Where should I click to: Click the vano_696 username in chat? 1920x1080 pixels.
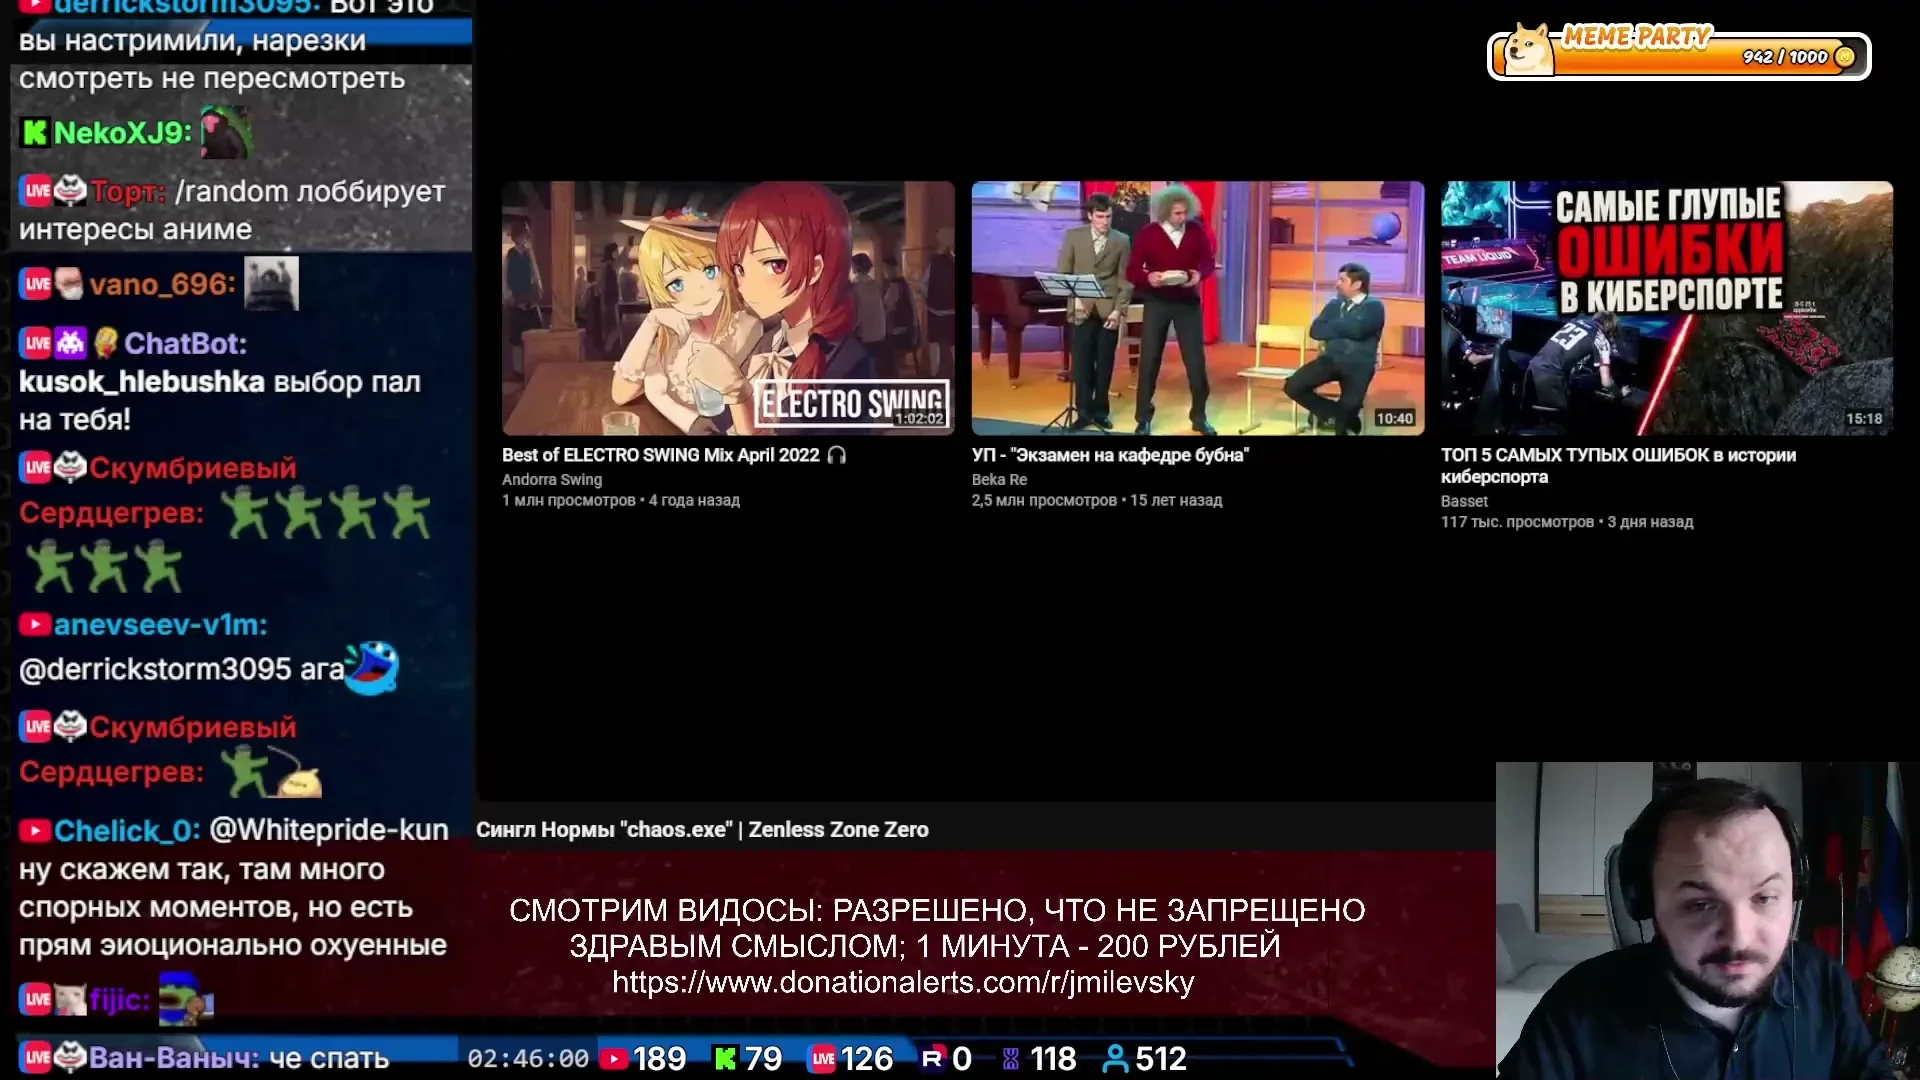163,284
